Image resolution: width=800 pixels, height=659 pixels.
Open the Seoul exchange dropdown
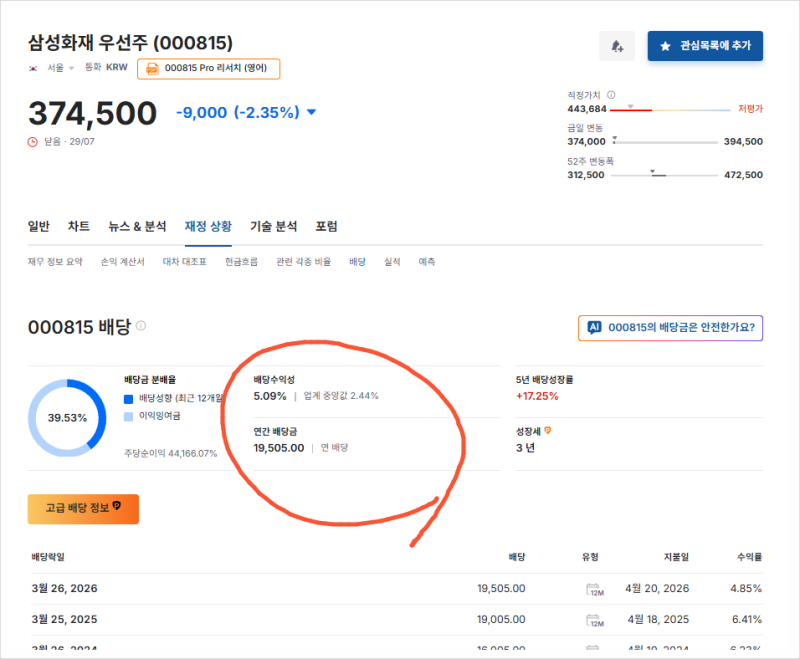pos(61,68)
